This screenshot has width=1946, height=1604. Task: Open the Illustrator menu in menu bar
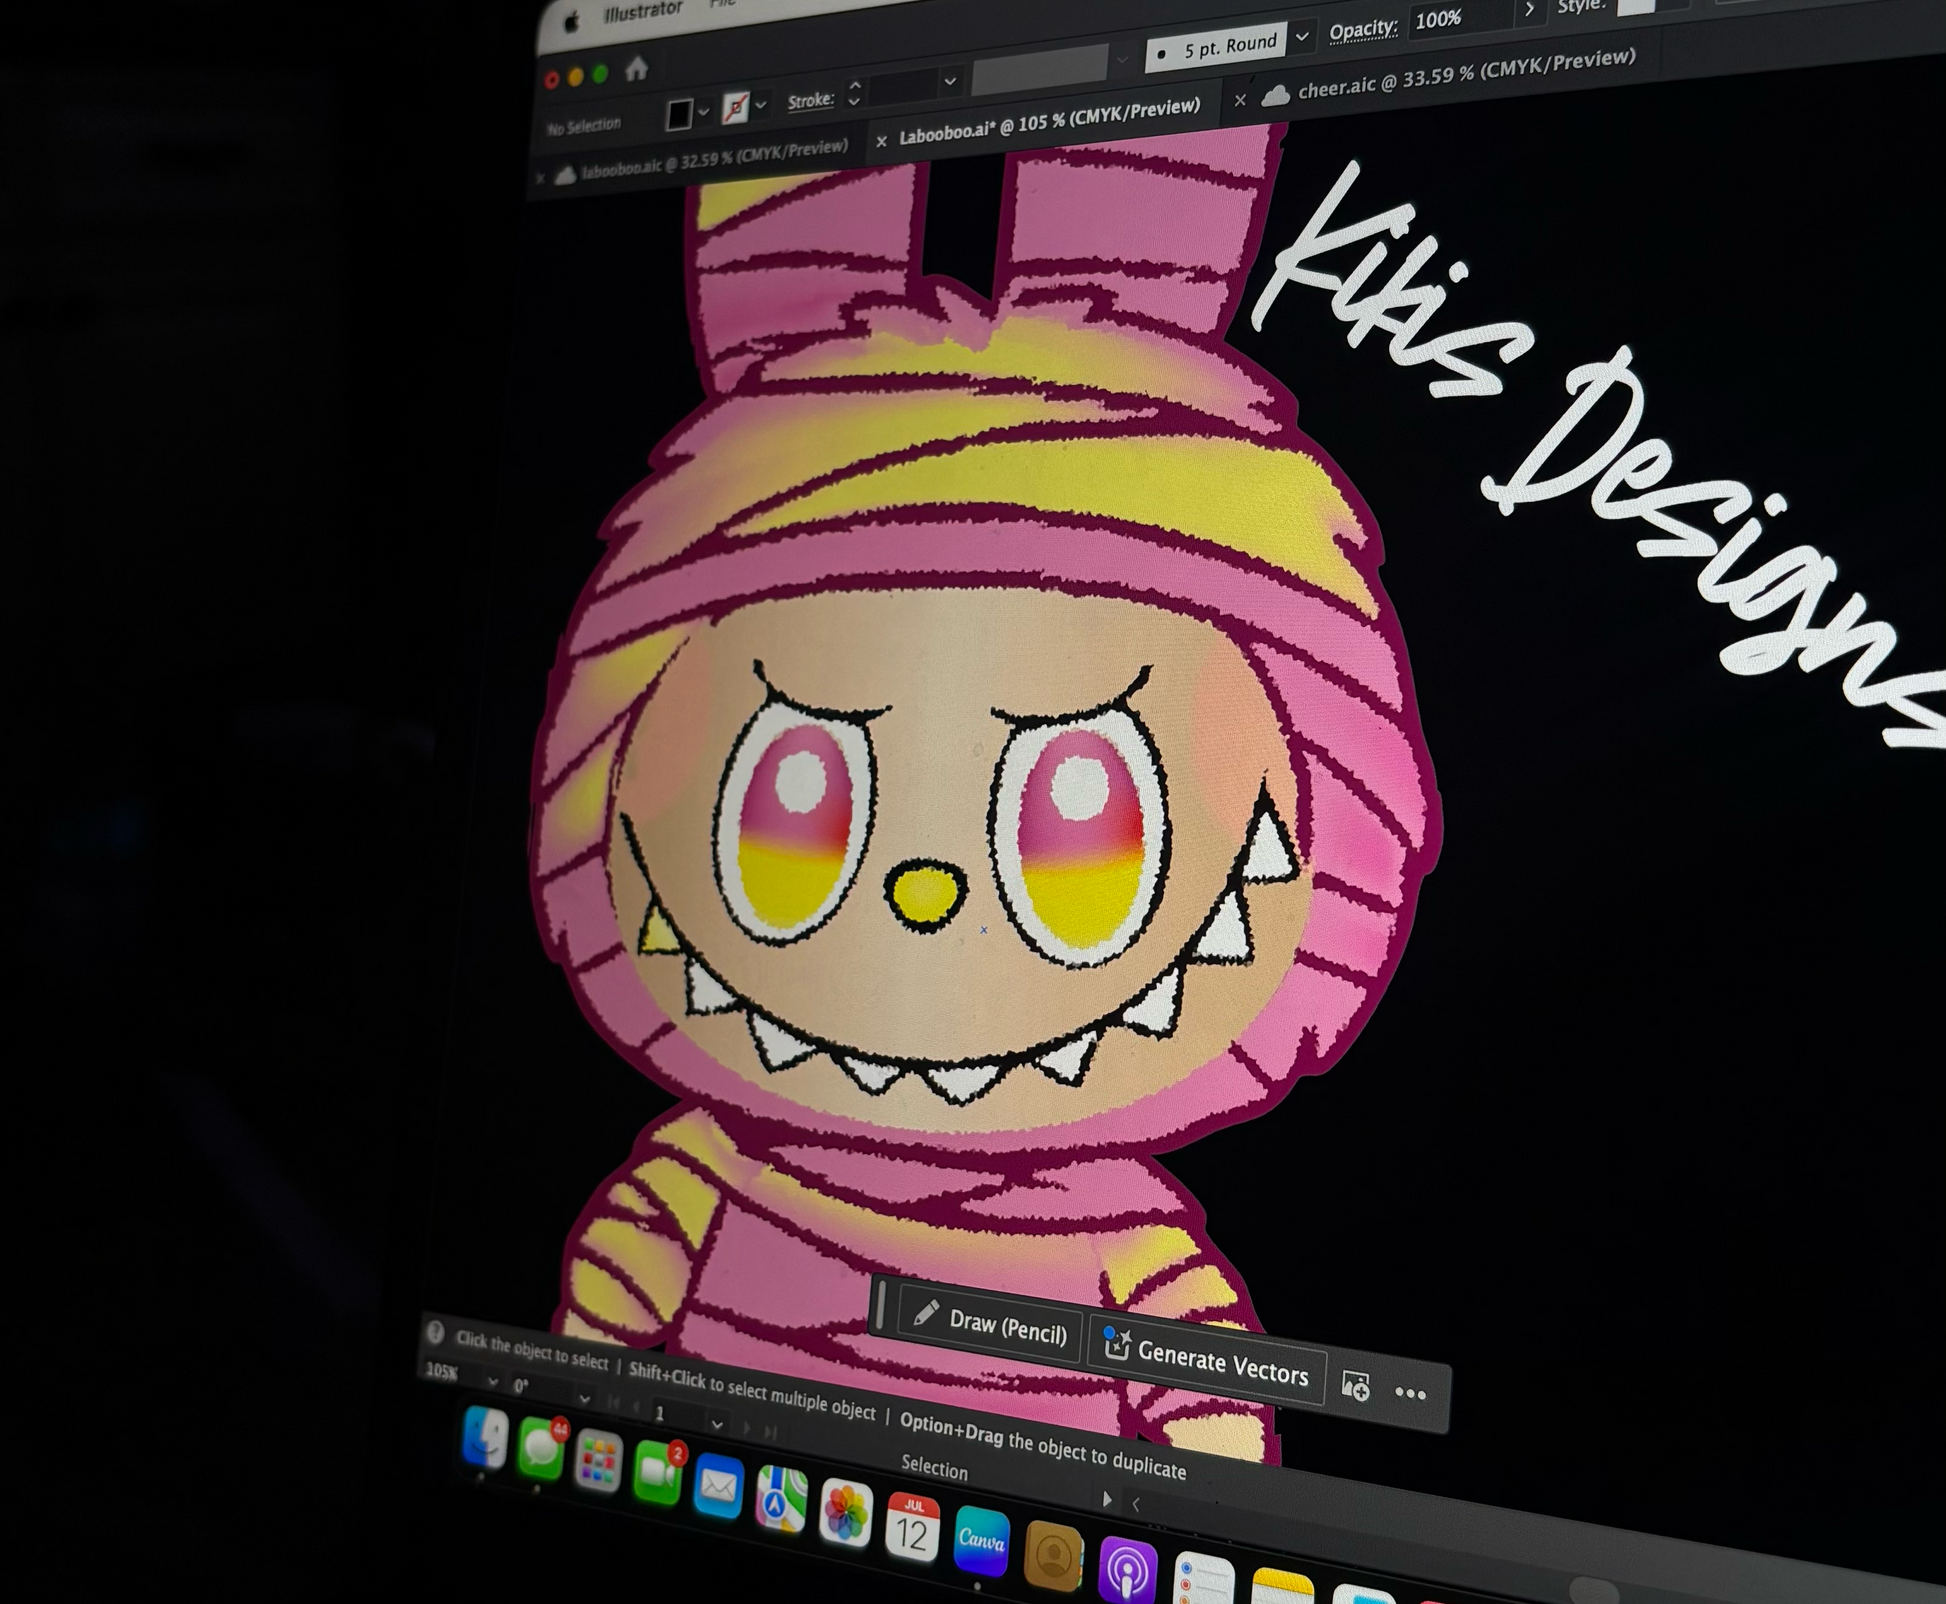[x=643, y=12]
